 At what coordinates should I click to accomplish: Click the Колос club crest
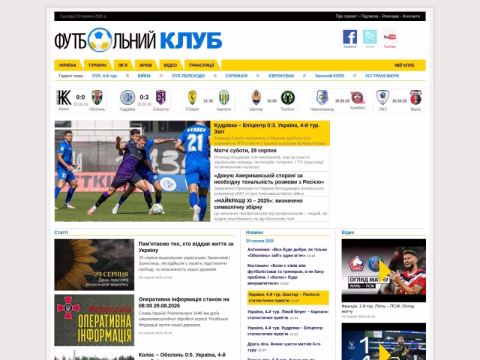[x=64, y=98]
